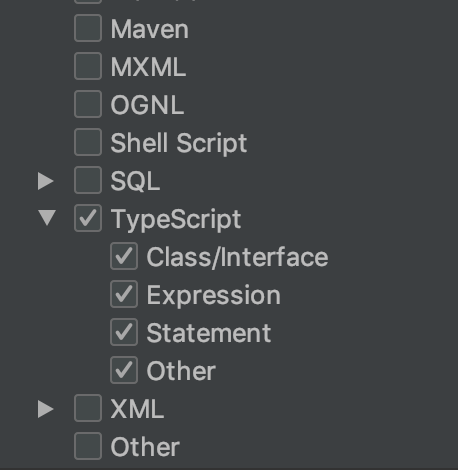Enable the bottom Other checkbox

point(88,446)
